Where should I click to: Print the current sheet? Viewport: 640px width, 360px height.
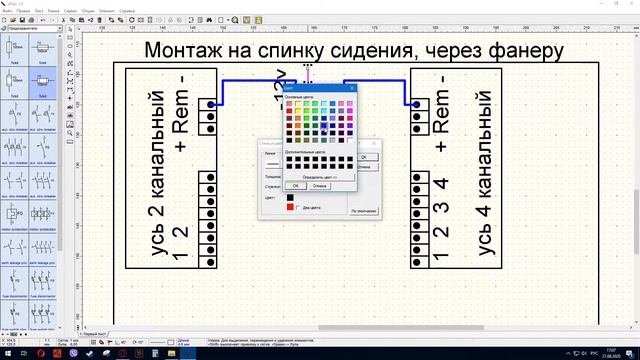coord(31,20)
